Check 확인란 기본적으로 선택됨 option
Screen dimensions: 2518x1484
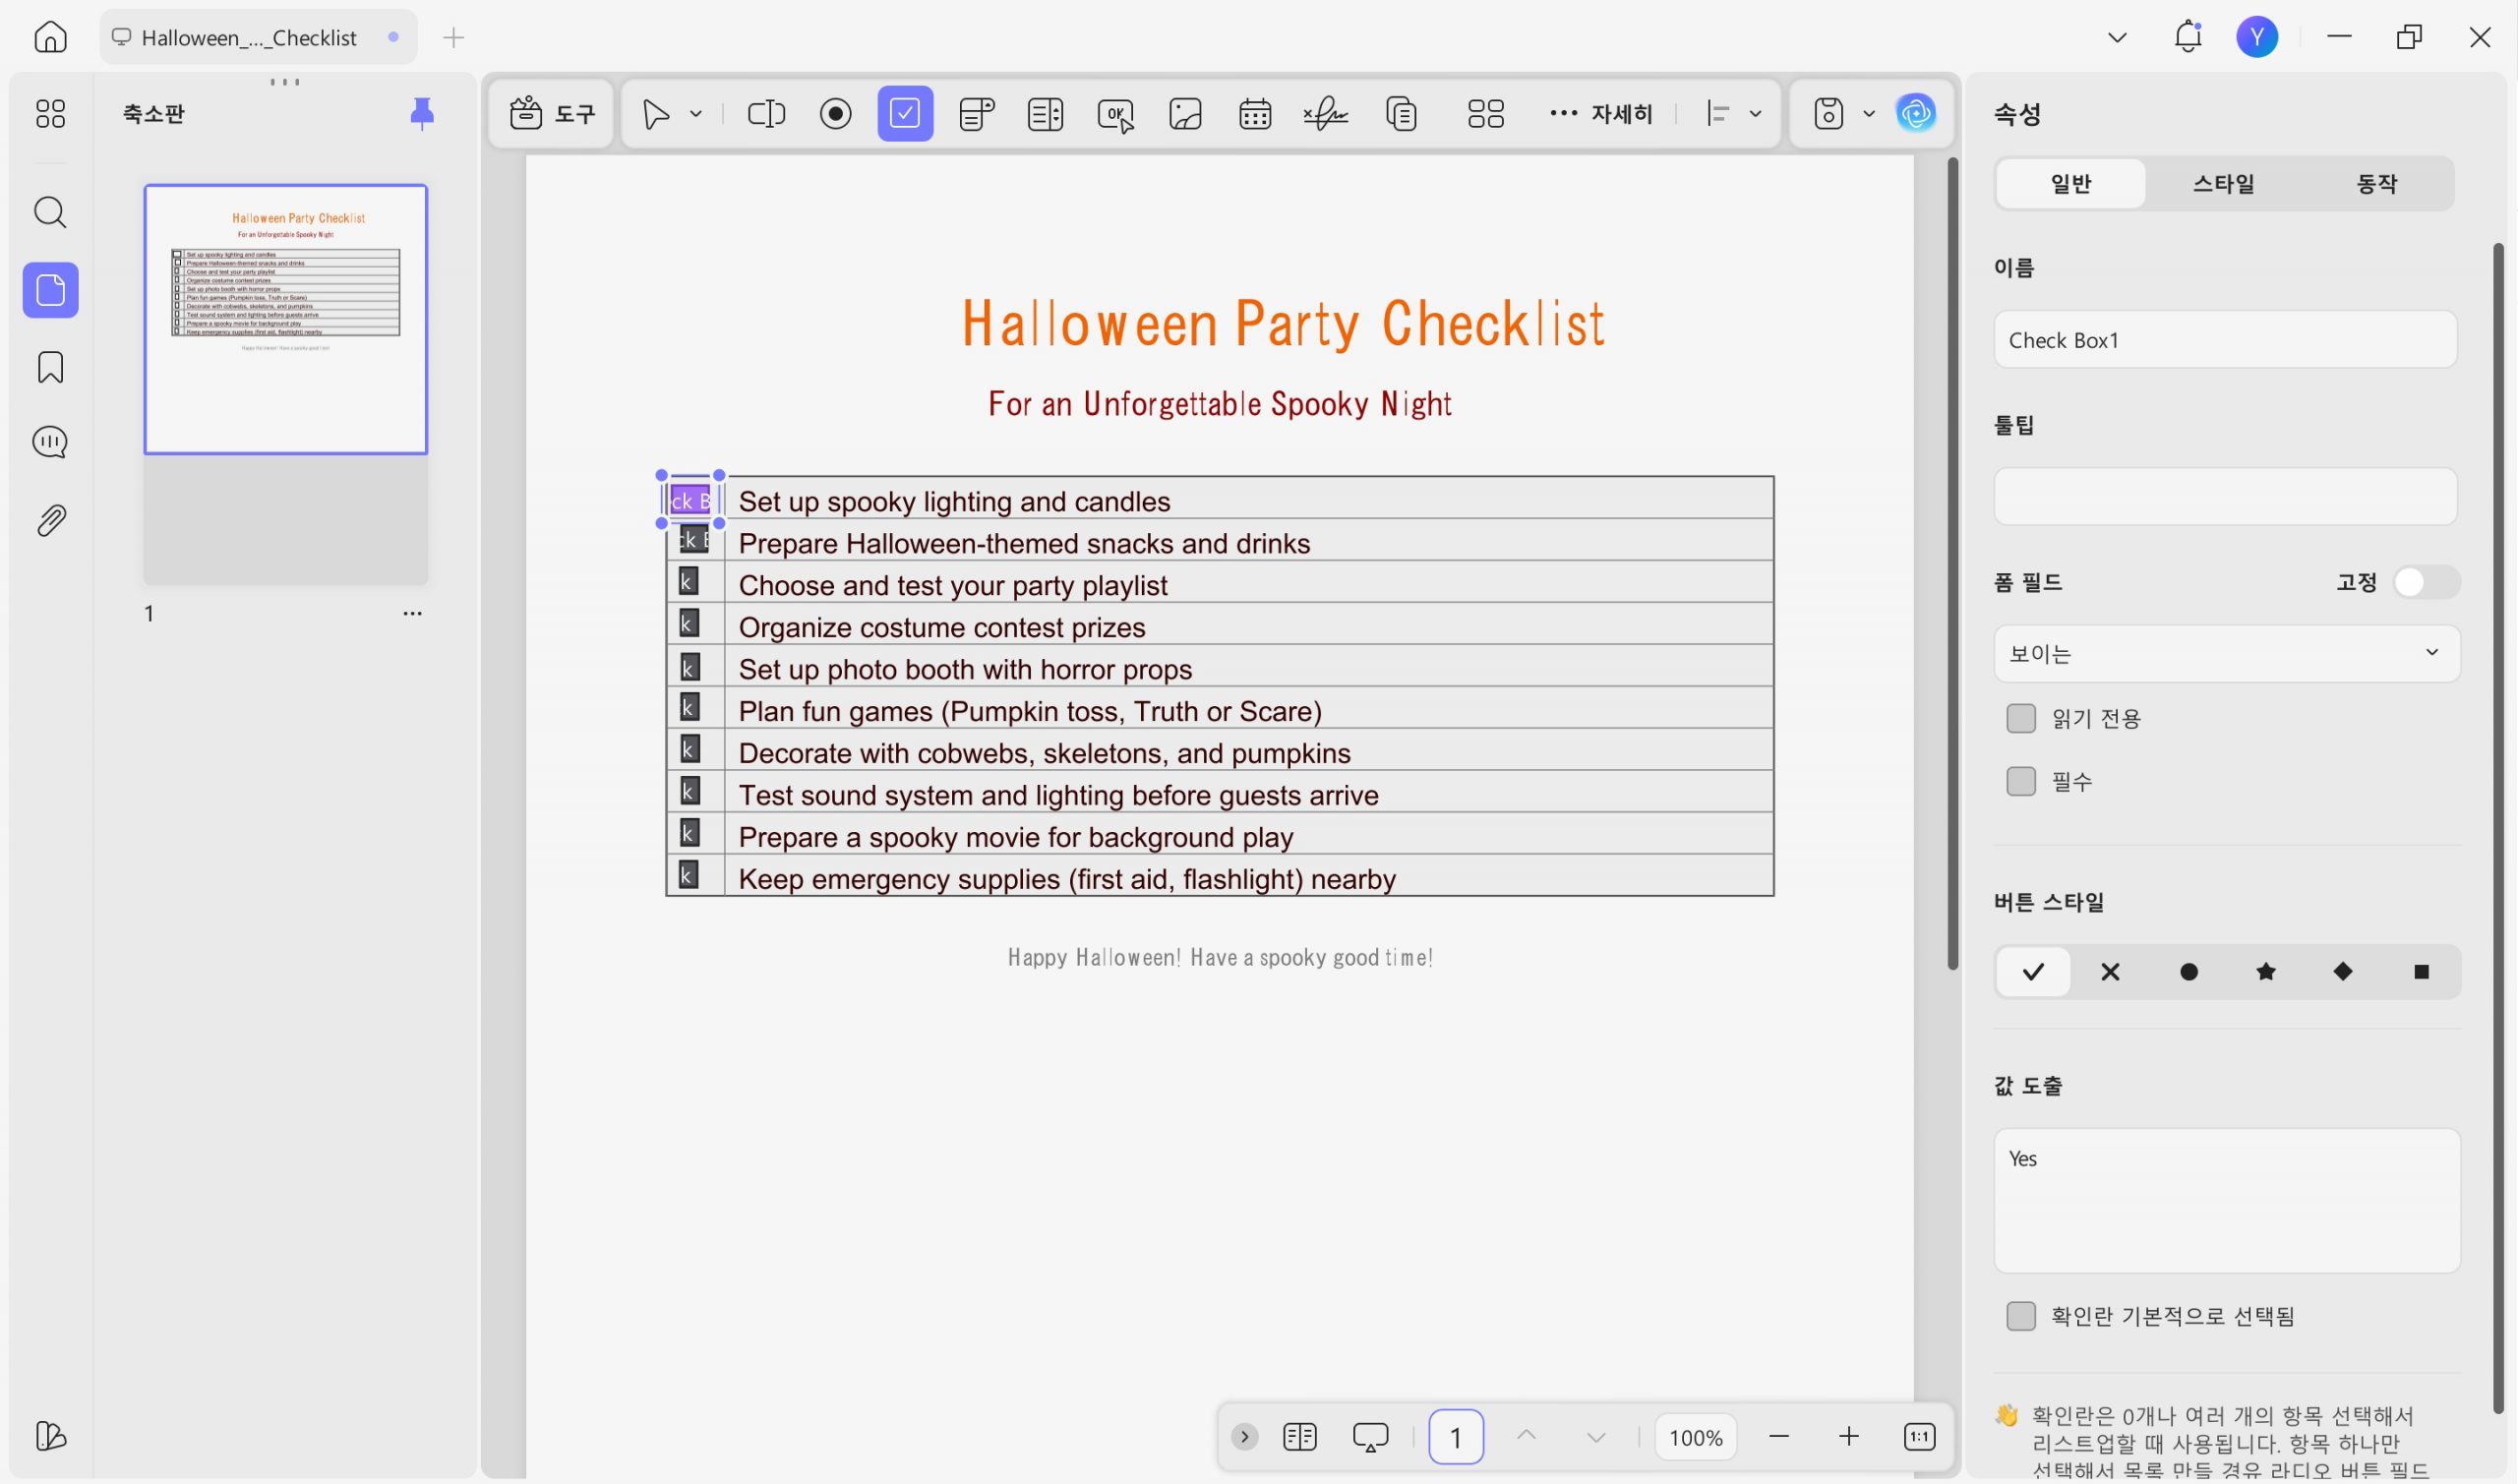[2020, 1316]
